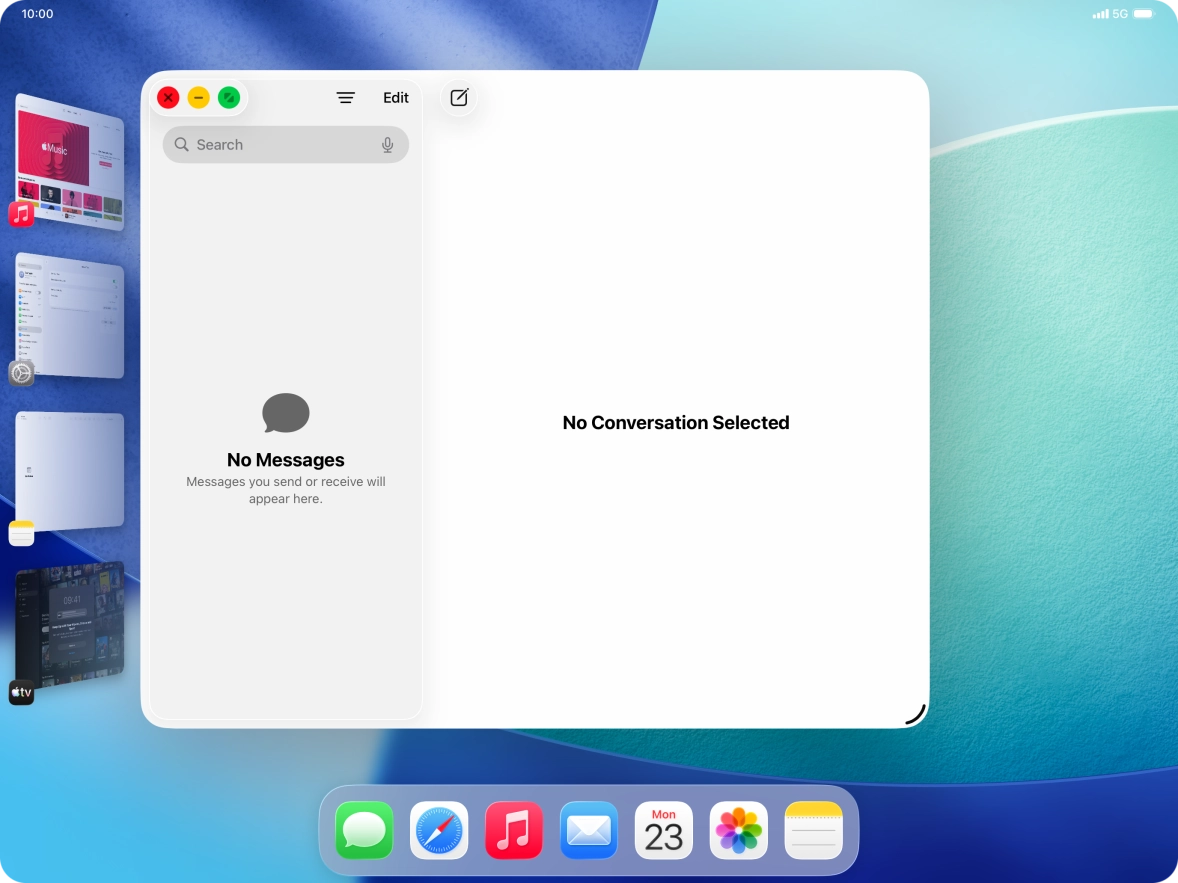The height and width of the screenshot is (883, 1178).
Task: Tap the 10:00 clock in the status bar
Action: 37,14
